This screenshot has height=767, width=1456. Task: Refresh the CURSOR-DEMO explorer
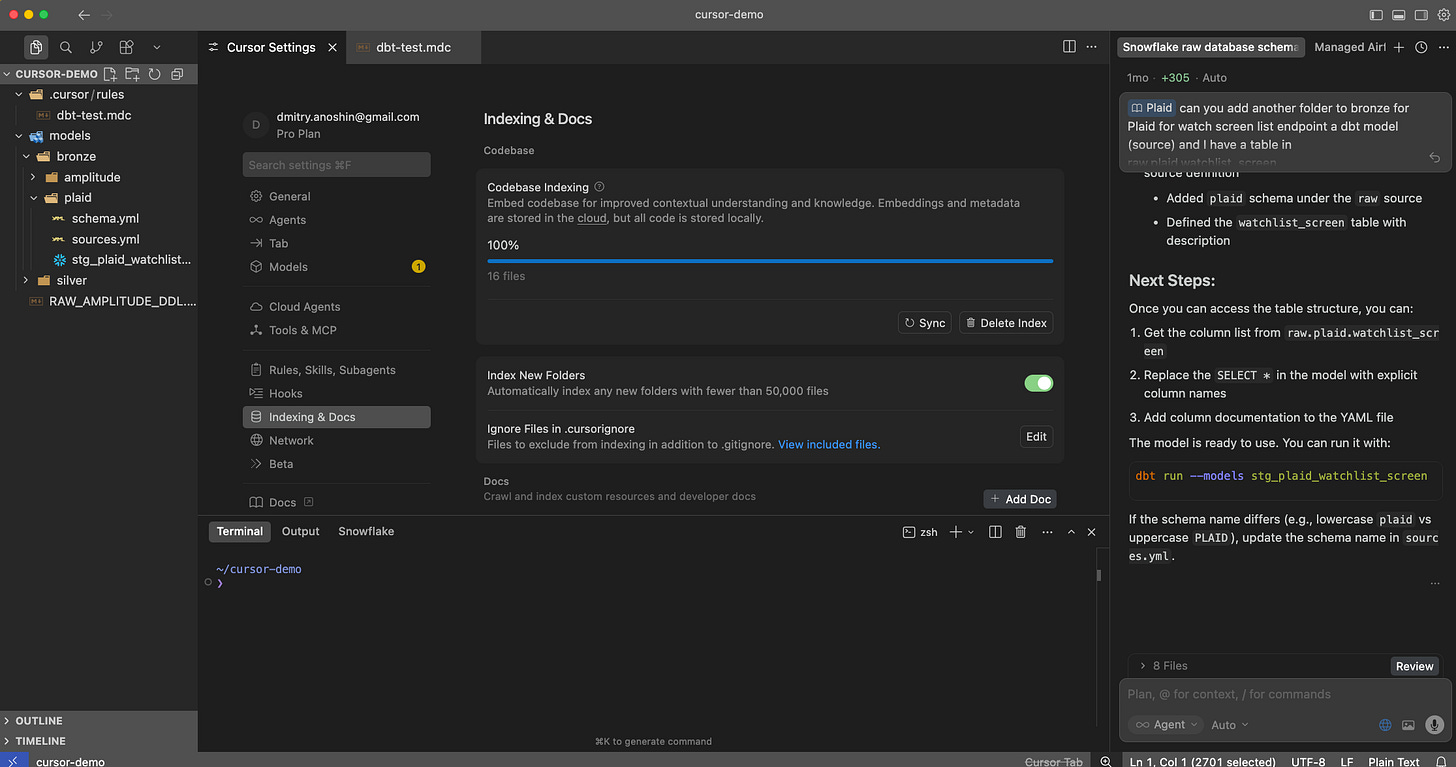coord(155,74)
